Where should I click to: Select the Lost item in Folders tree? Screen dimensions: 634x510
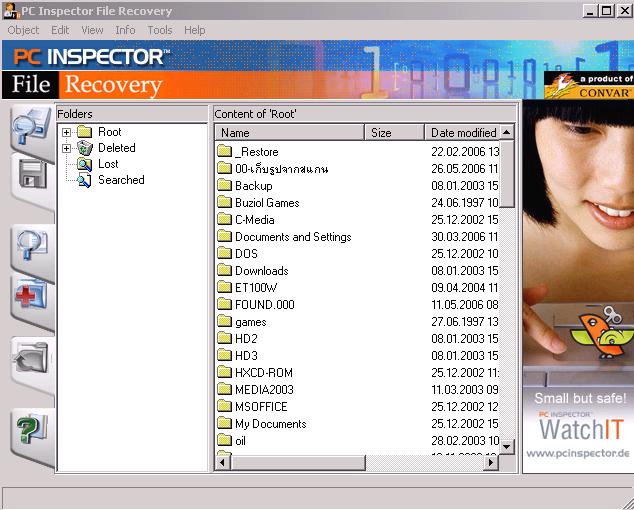point(108,164)
